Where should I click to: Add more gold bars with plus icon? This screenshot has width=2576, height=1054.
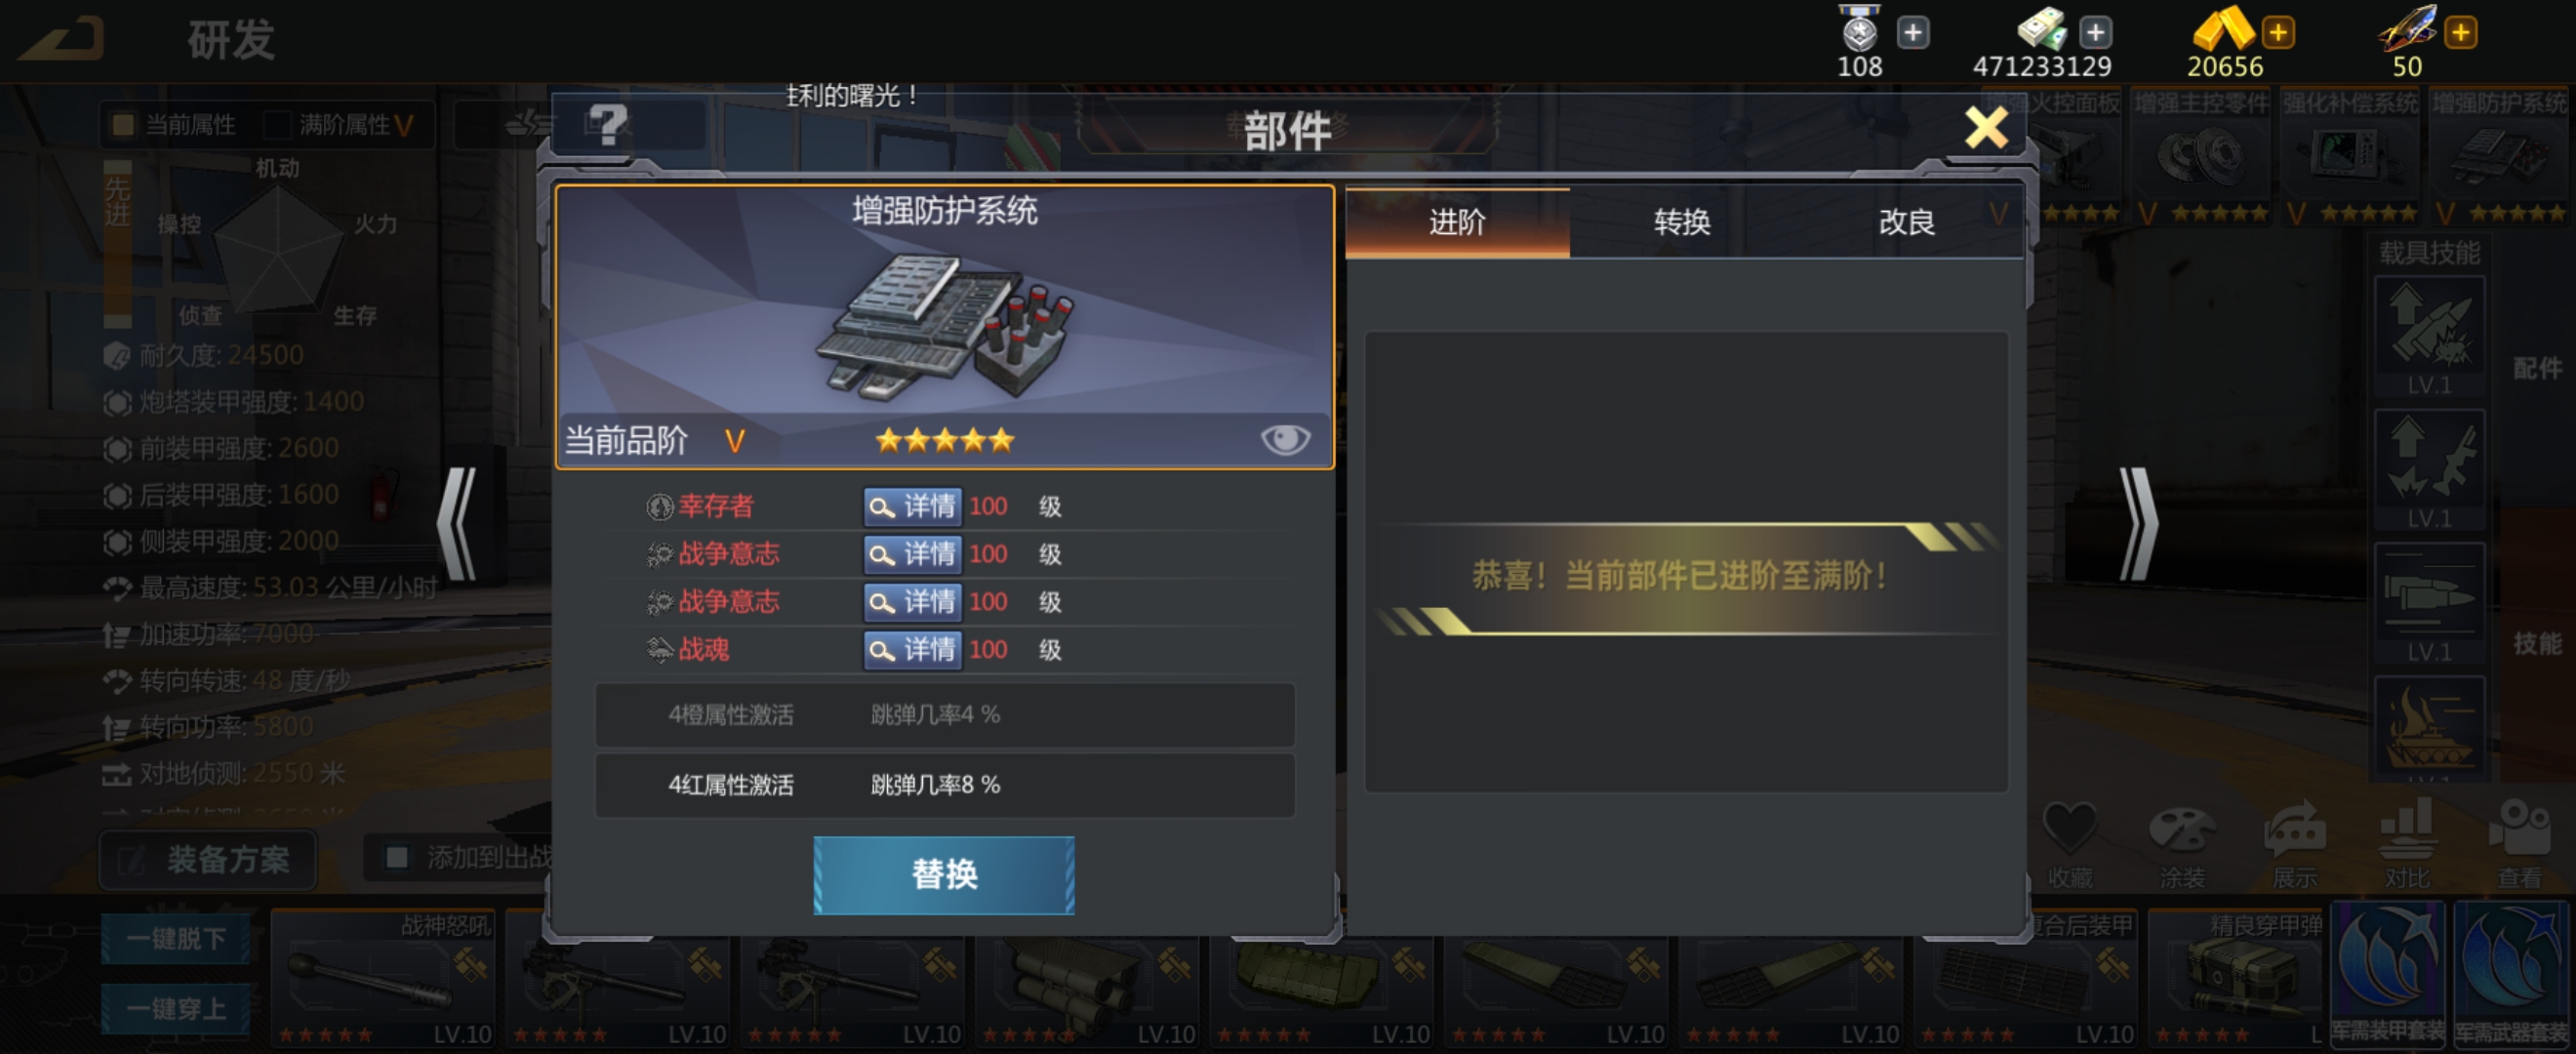tap(2277, 32)
